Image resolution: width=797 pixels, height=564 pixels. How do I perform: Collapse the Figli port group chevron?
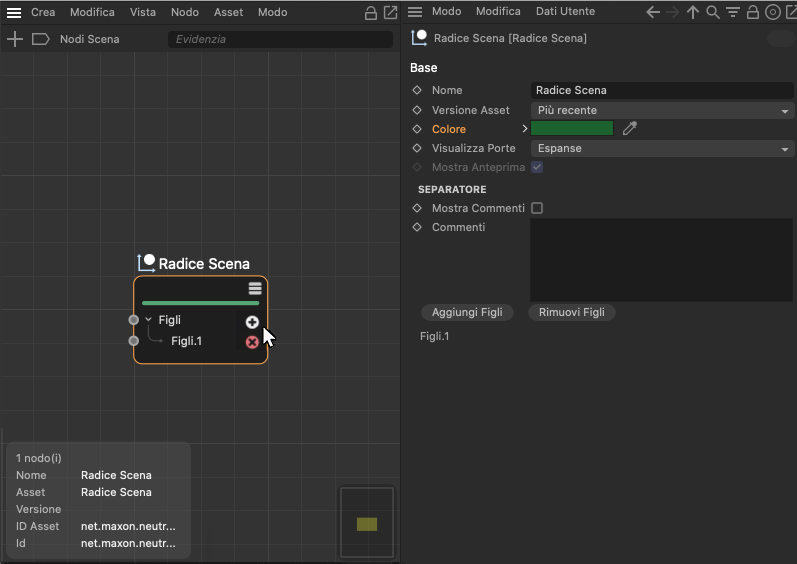tap(148, 320)
